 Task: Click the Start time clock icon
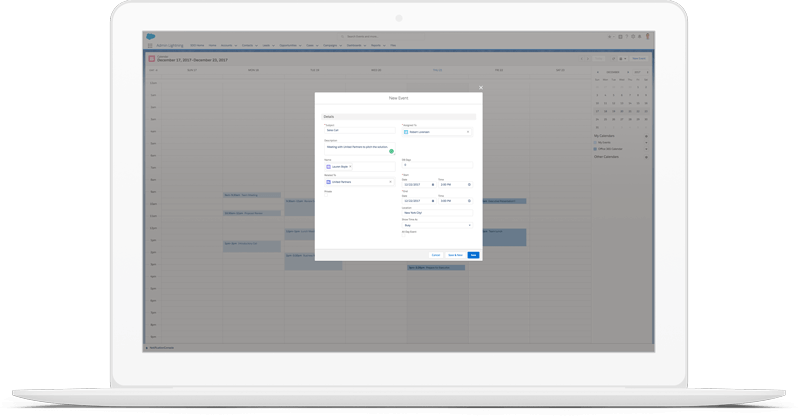pyautogui.click(x=468, y=185)
